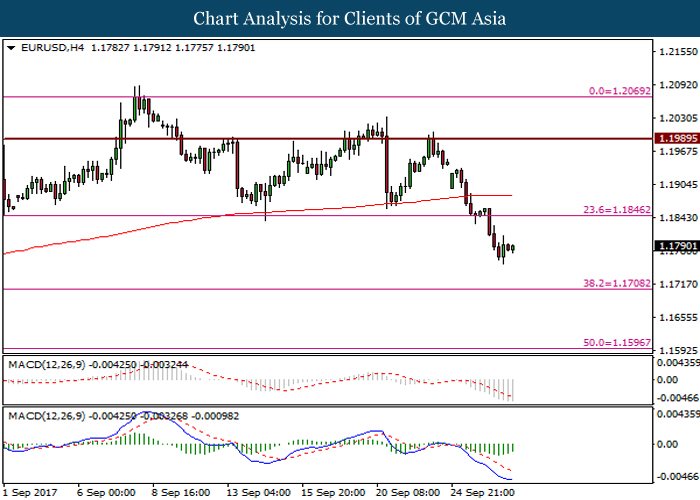Click the 50.0=1.15967 Fibonacci level label

pos(615,343)
